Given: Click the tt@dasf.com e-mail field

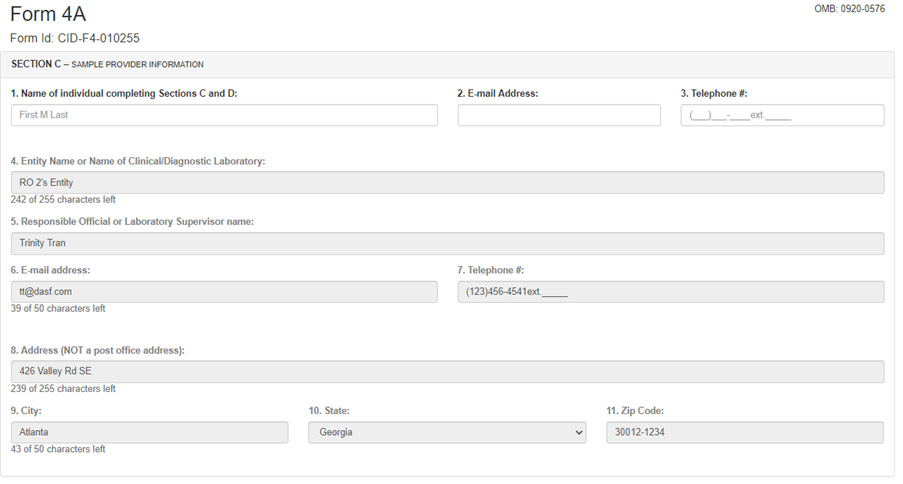Looking at the screenshot, I should [x=224, y=292].
